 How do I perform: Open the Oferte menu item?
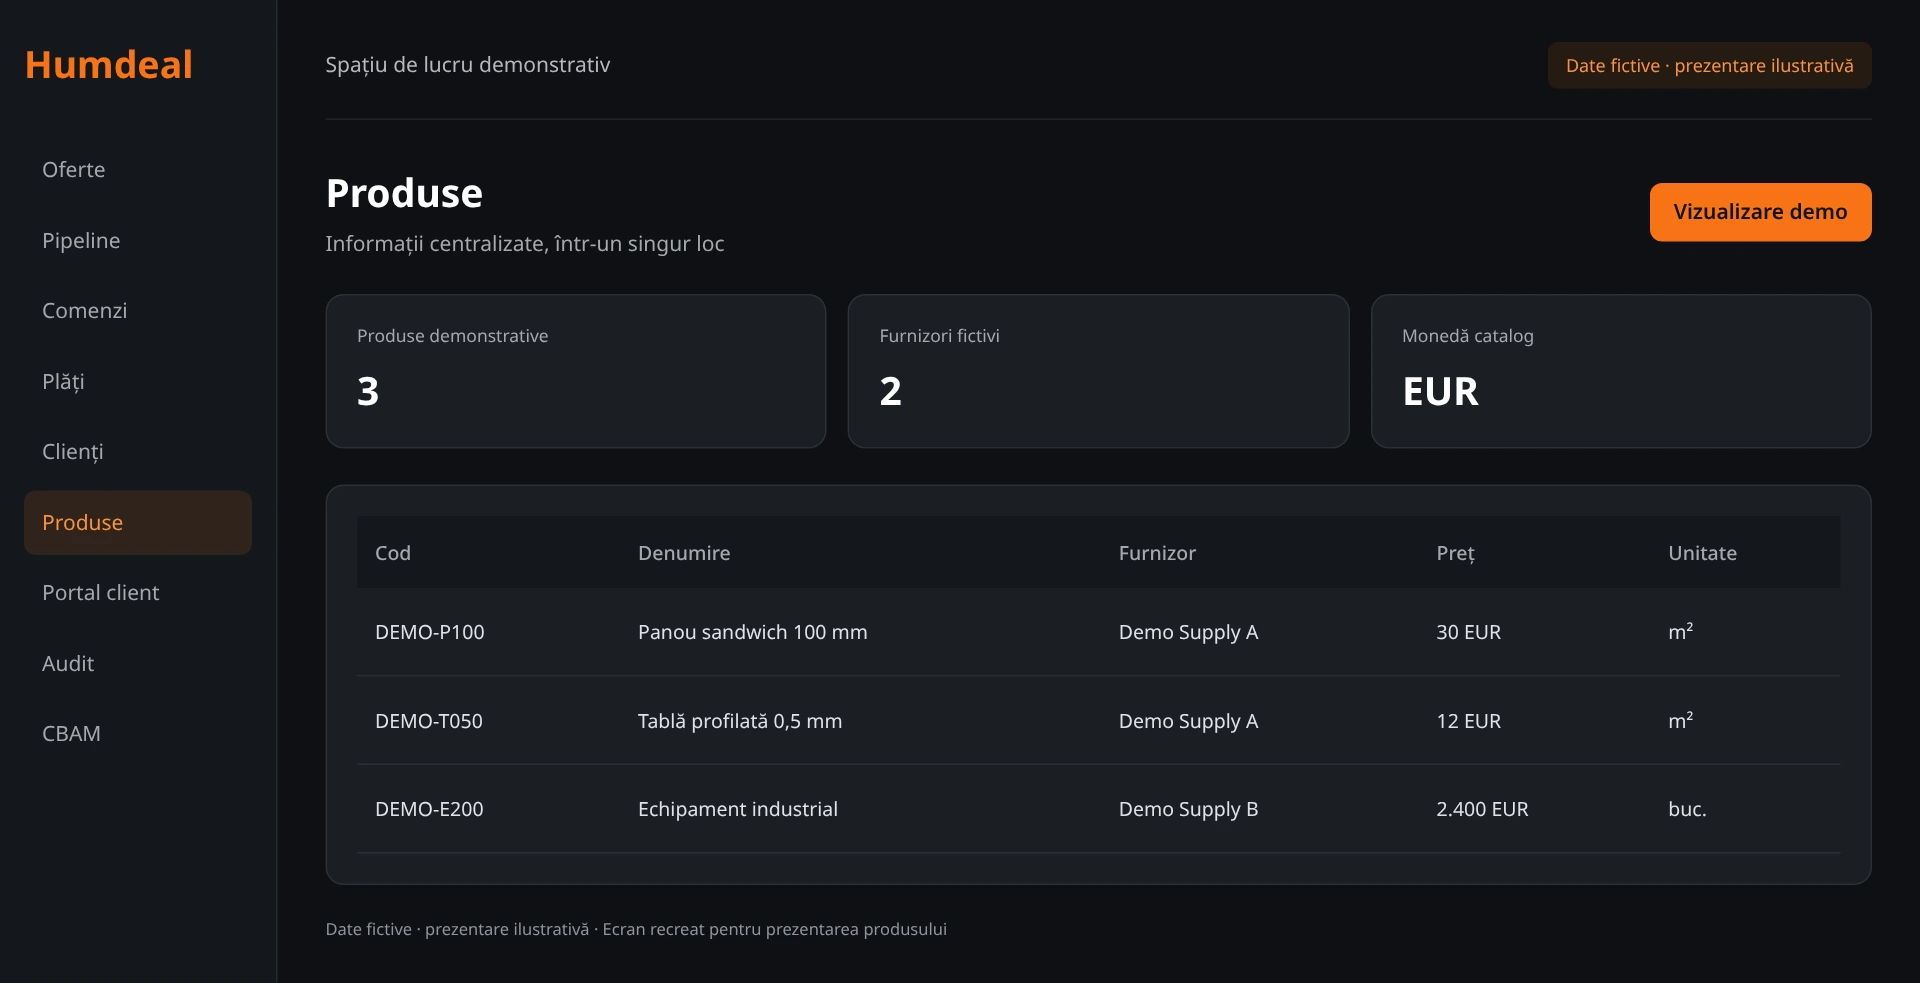[x=138, y=170]
